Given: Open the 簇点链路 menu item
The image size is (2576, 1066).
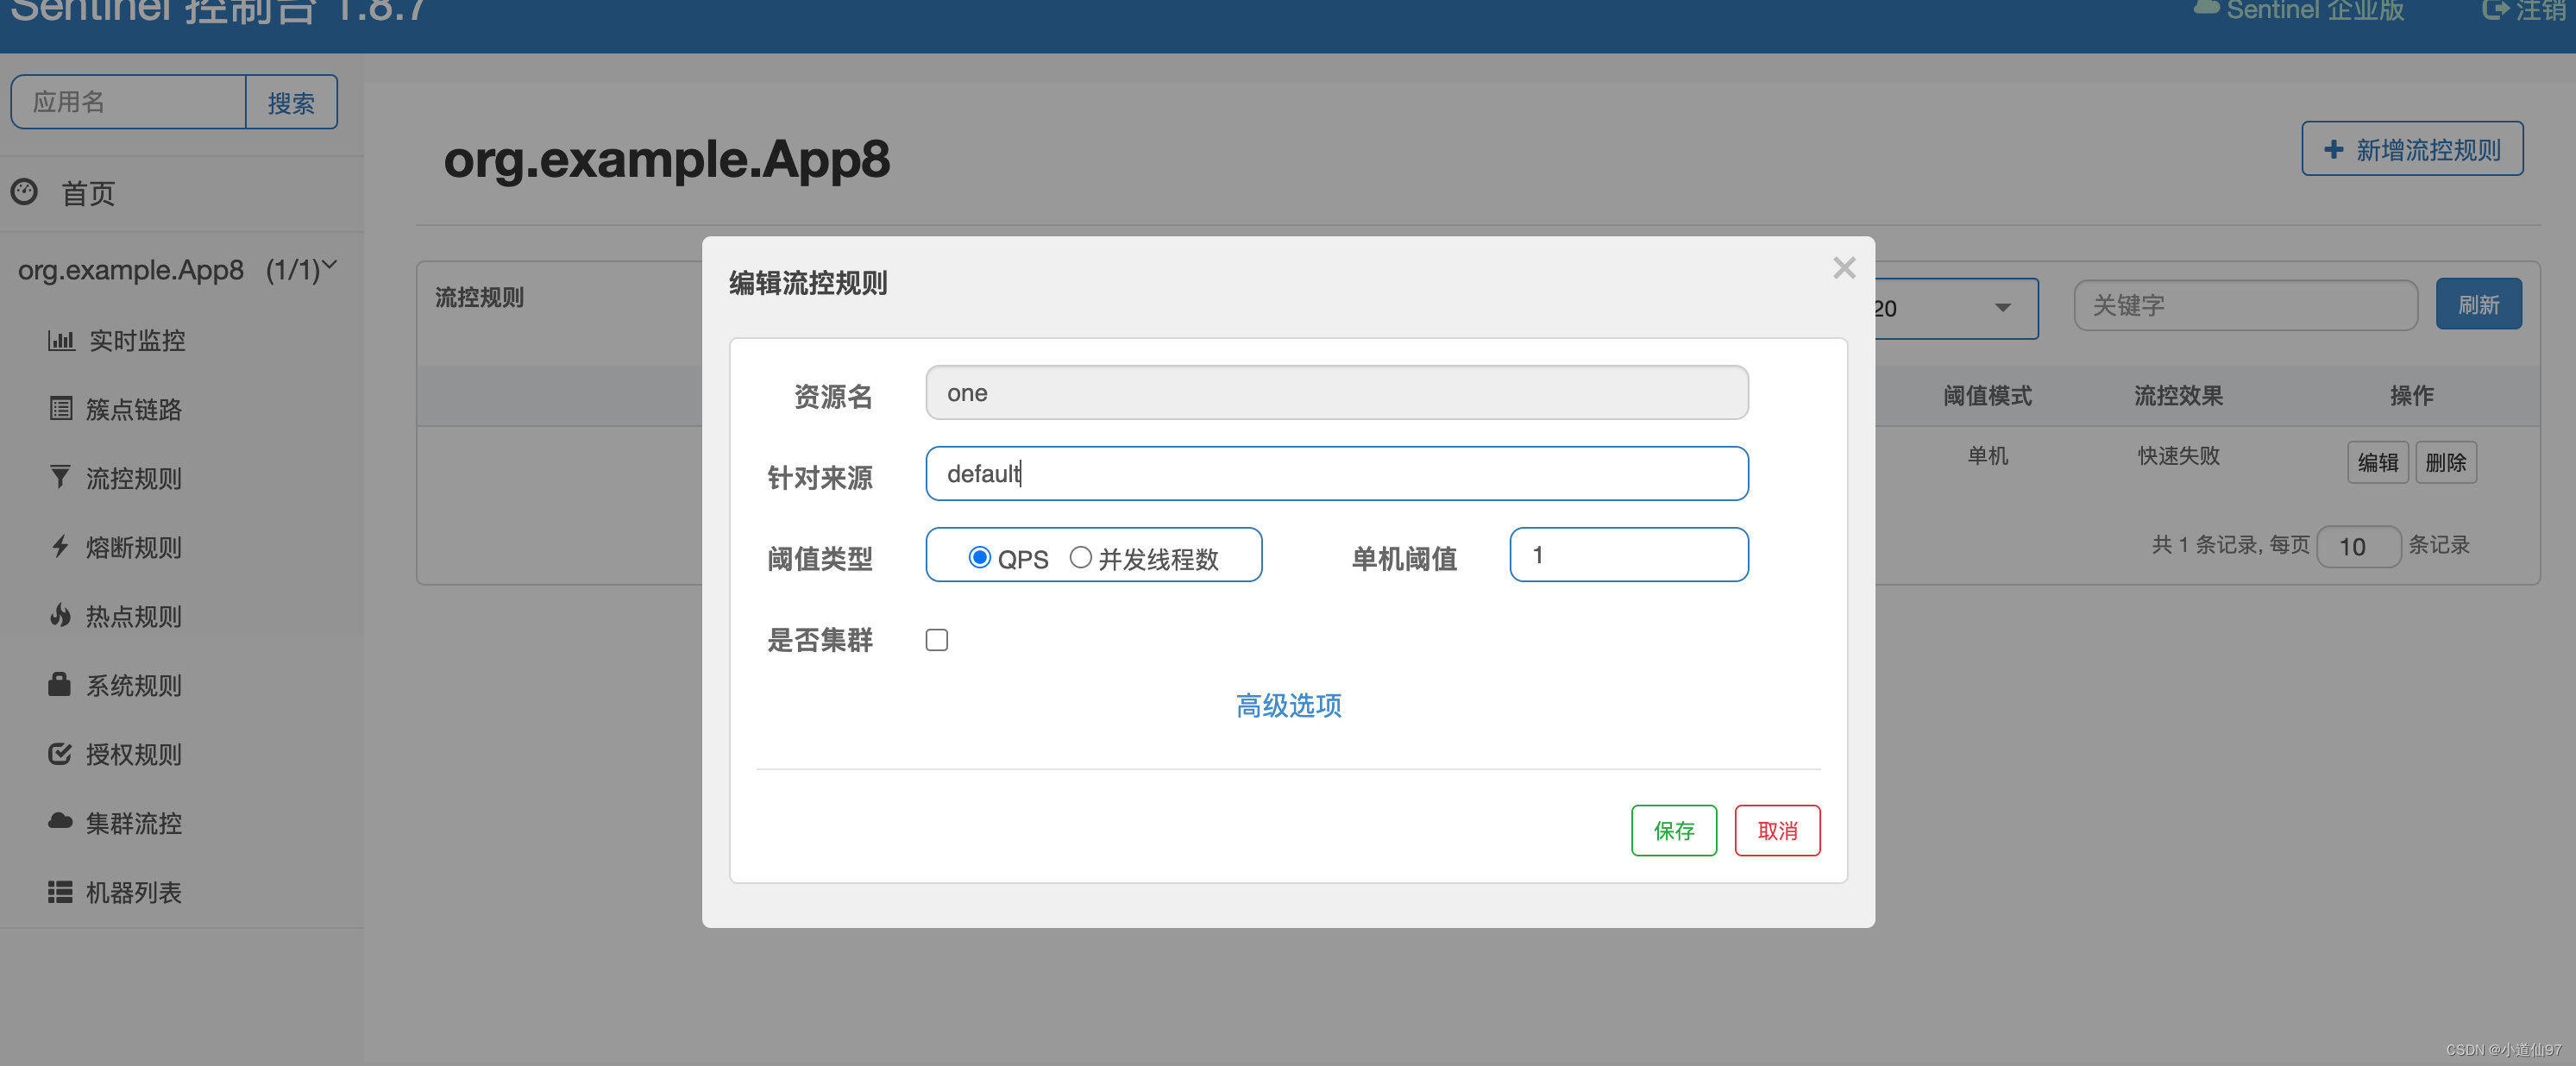Looking at the screenshot, I should tap(133, 409).
